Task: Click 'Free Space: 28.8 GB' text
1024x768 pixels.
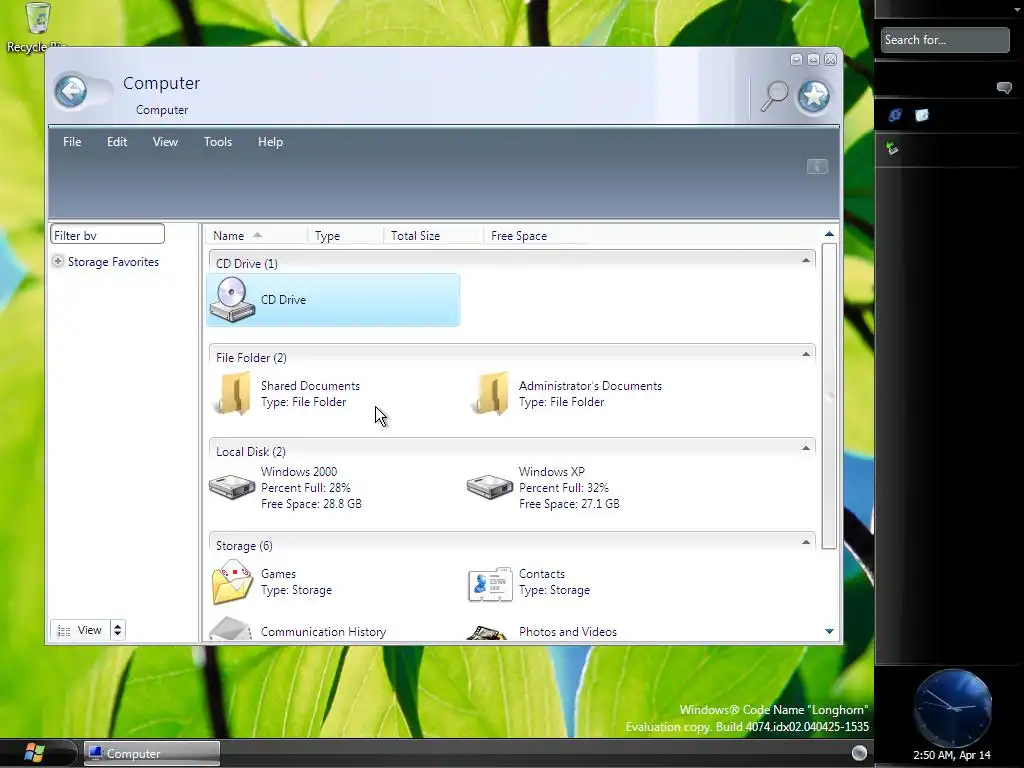Action: pyautogui.click(x=312, y=504)
